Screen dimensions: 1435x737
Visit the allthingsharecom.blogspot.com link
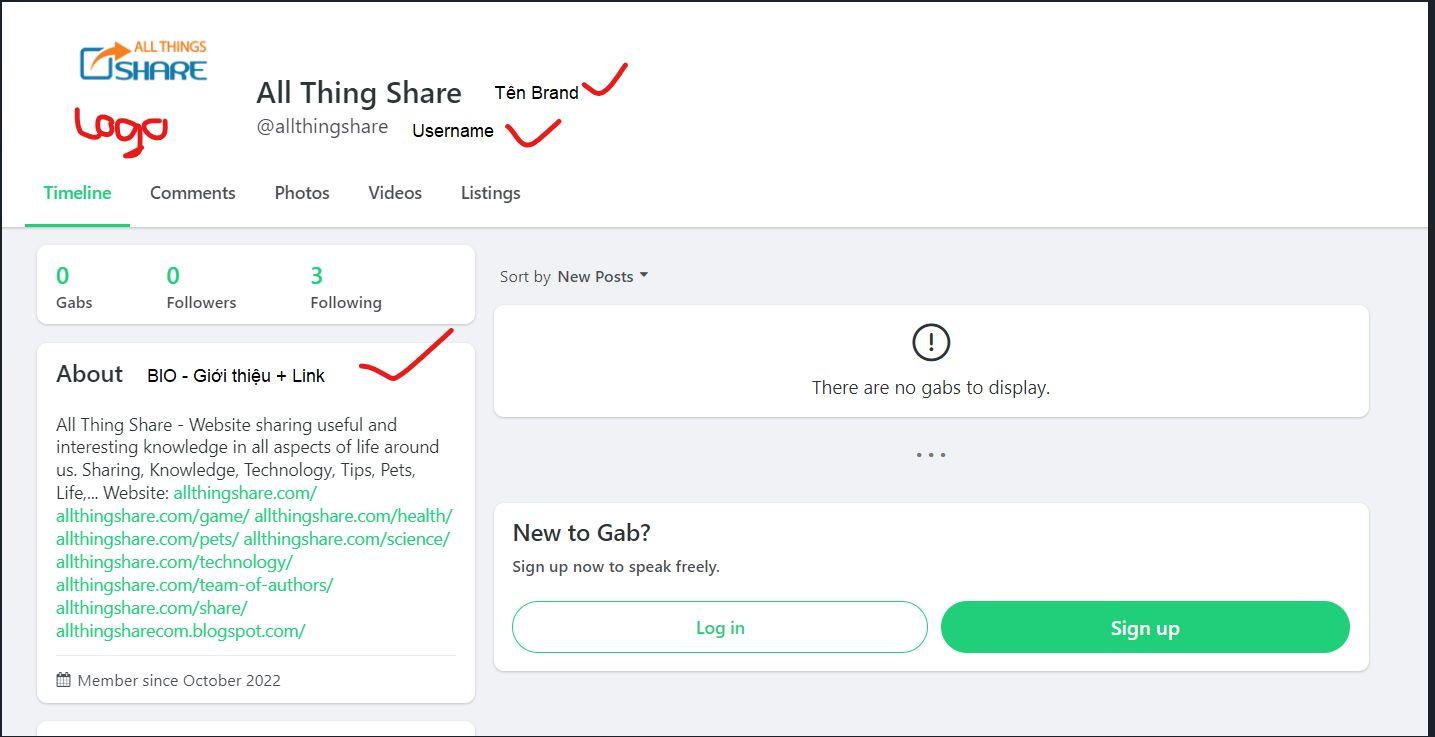click(180, 631)
